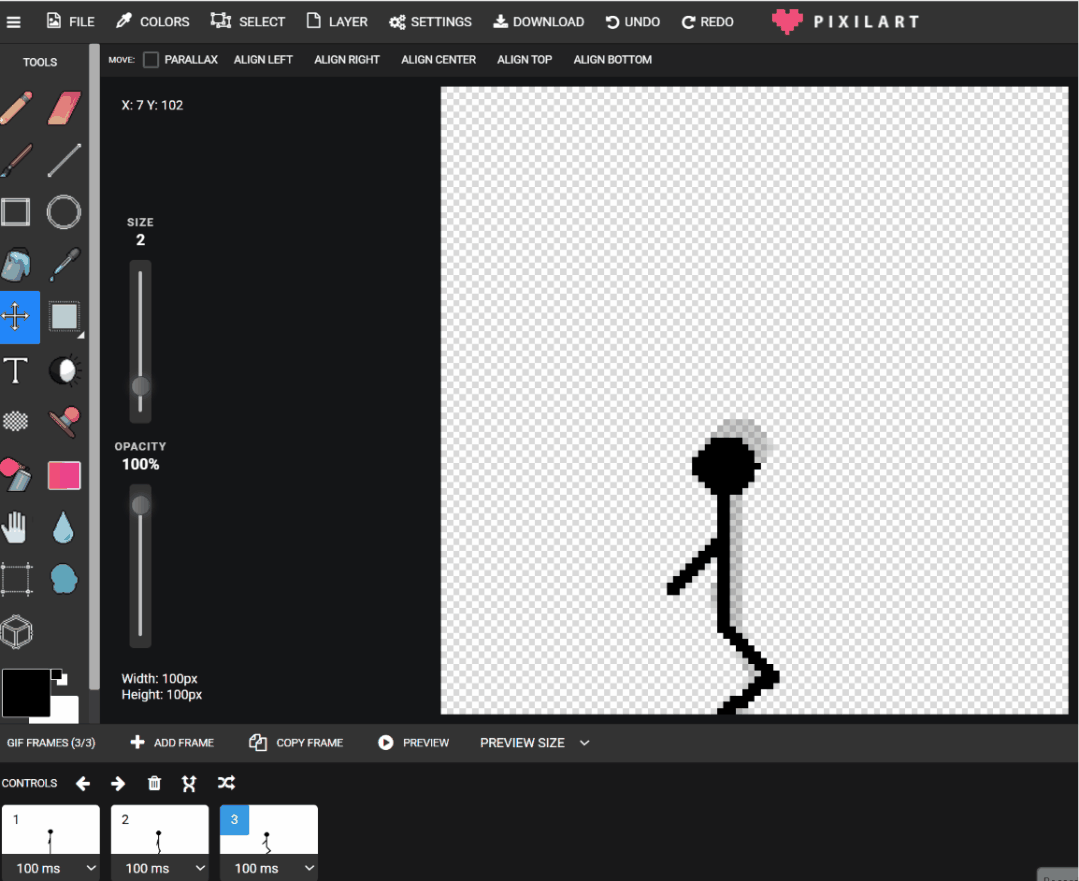Viewport: 1079px width, 881px height.
Task: Expand the Preview Size dropdown
Action: [535, 743]
